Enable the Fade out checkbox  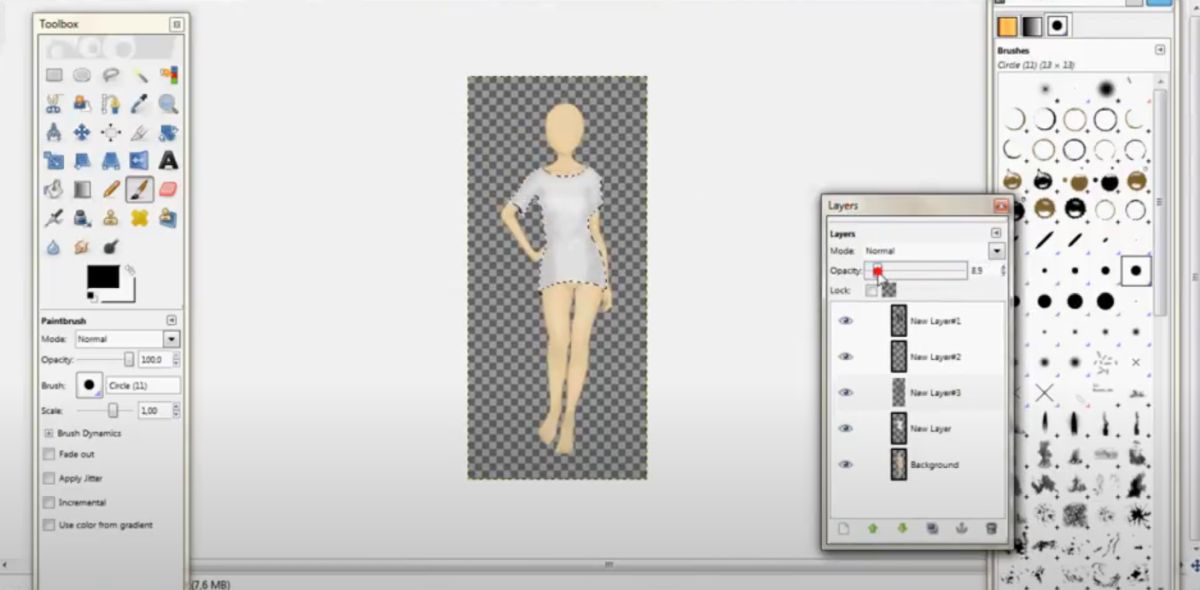[49, 454]
